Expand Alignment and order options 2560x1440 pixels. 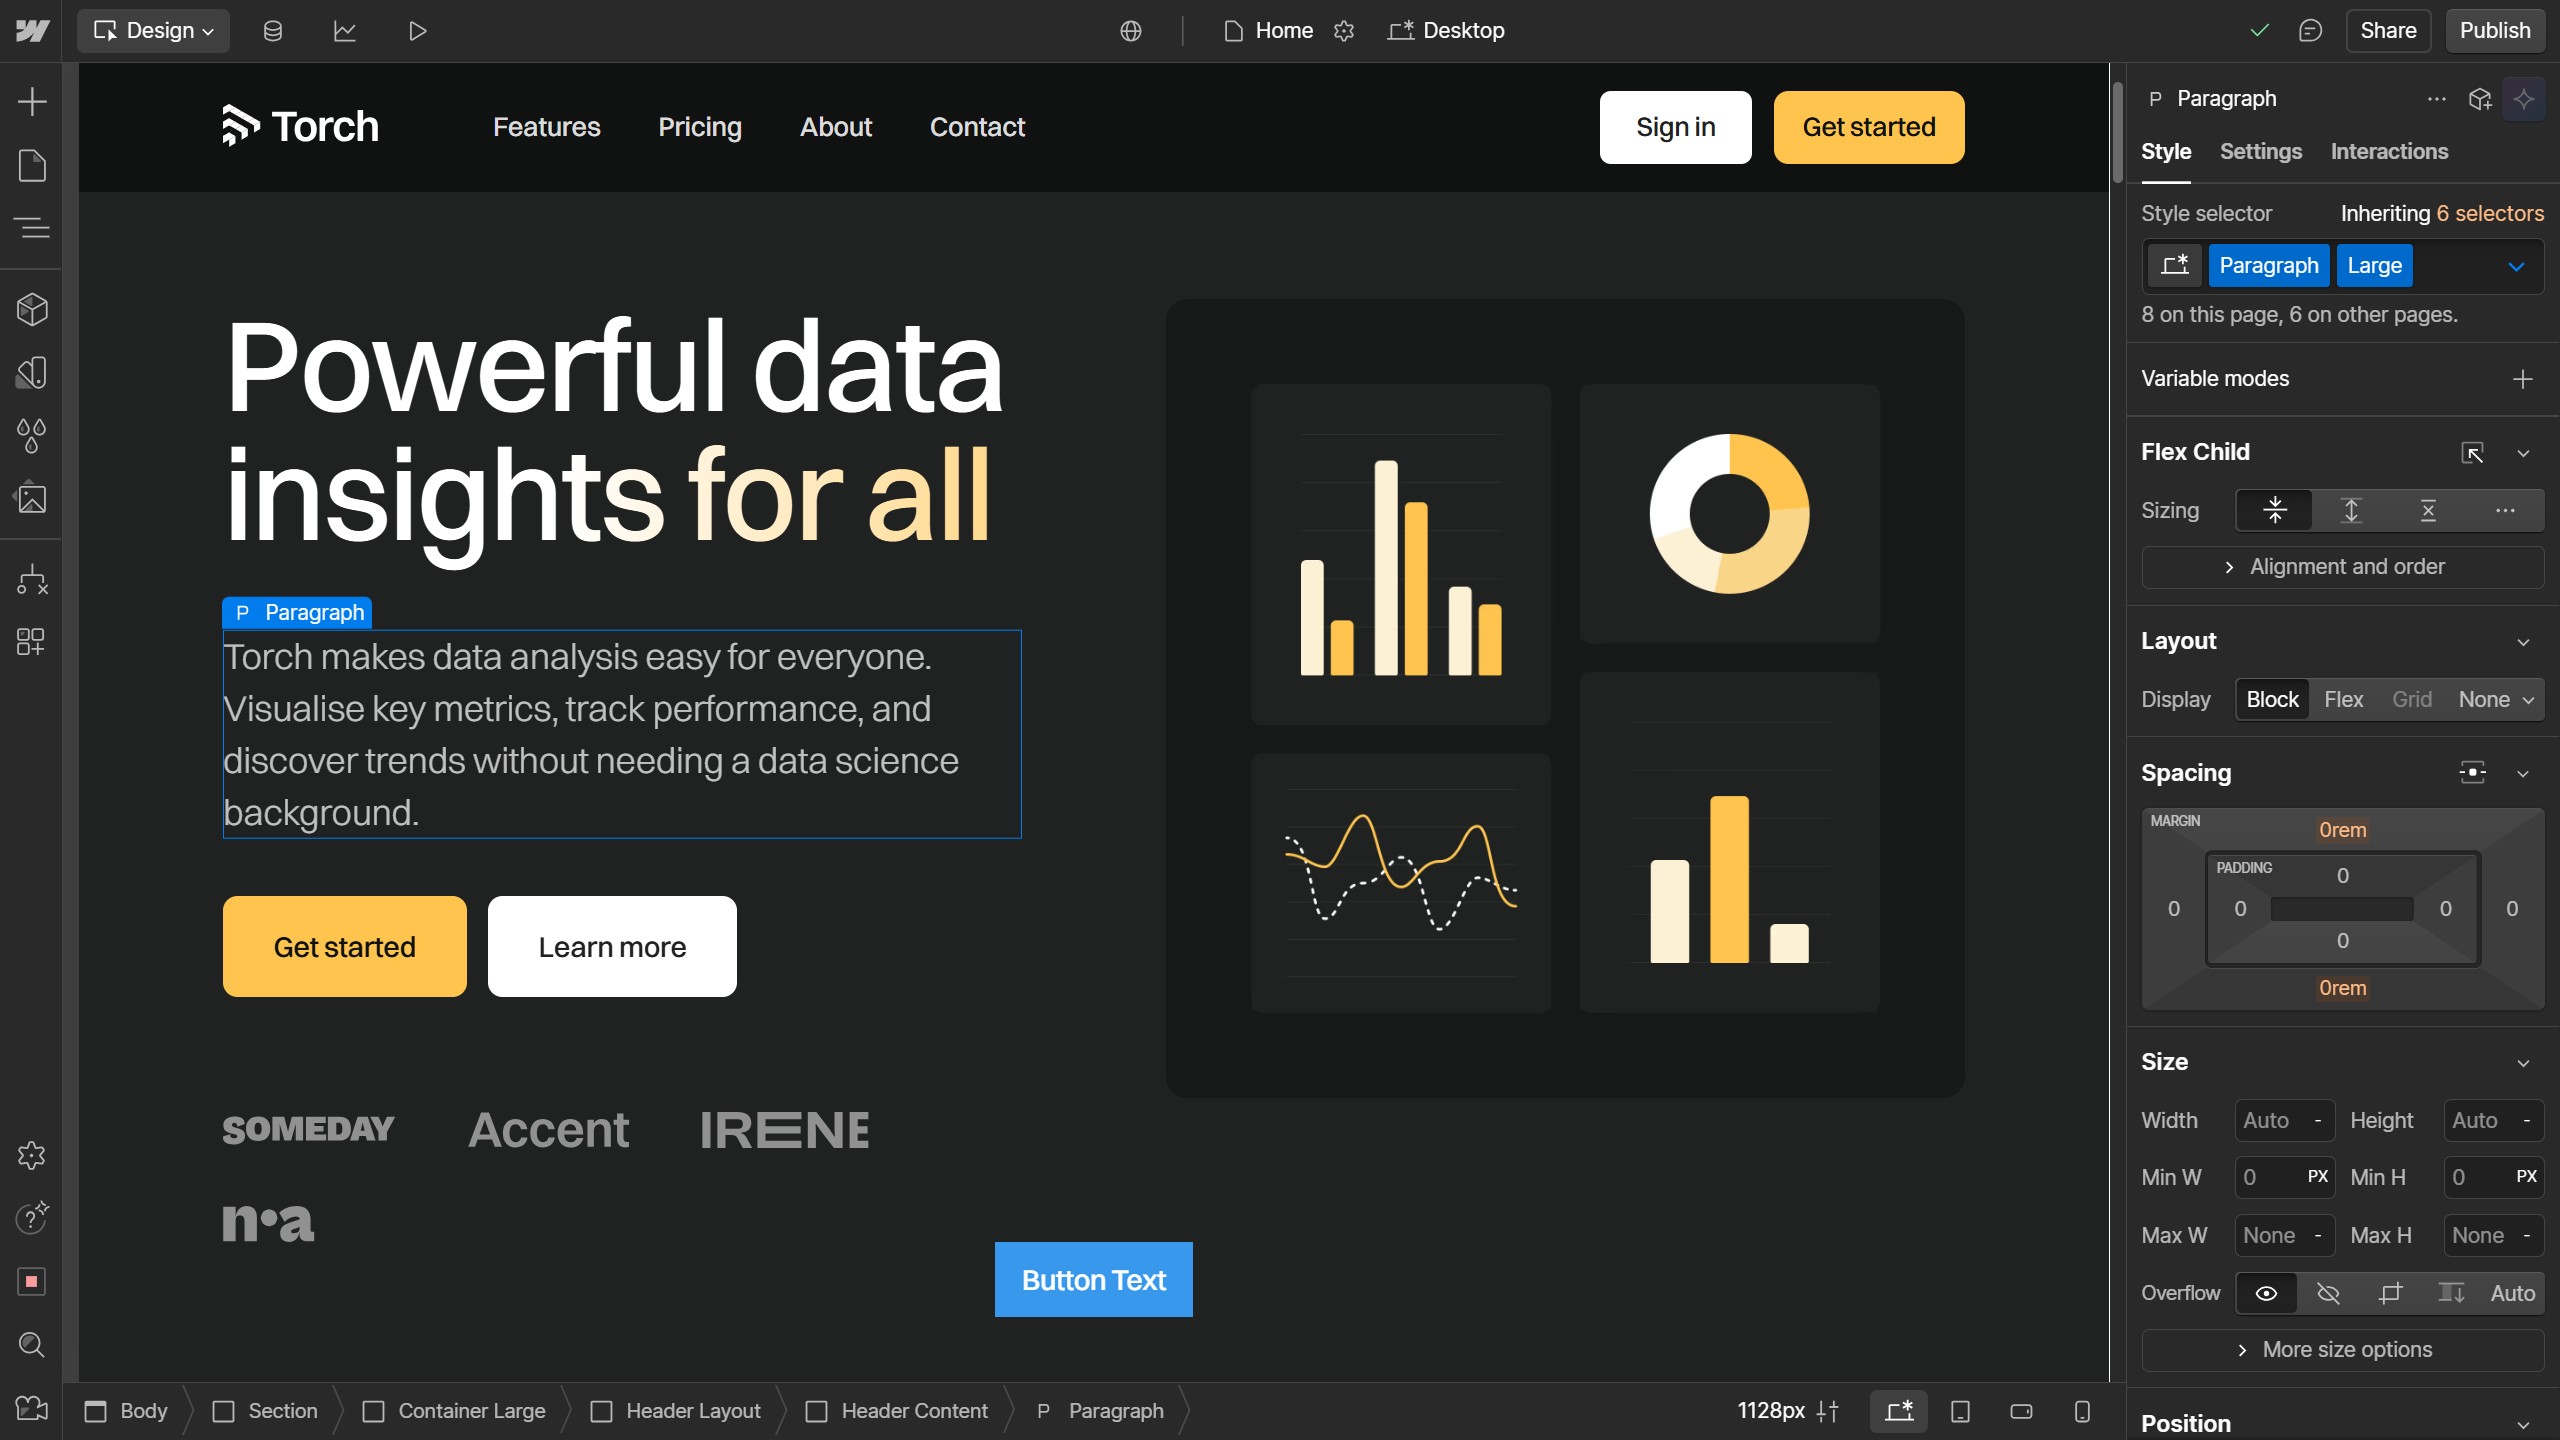pos(2343,567)
